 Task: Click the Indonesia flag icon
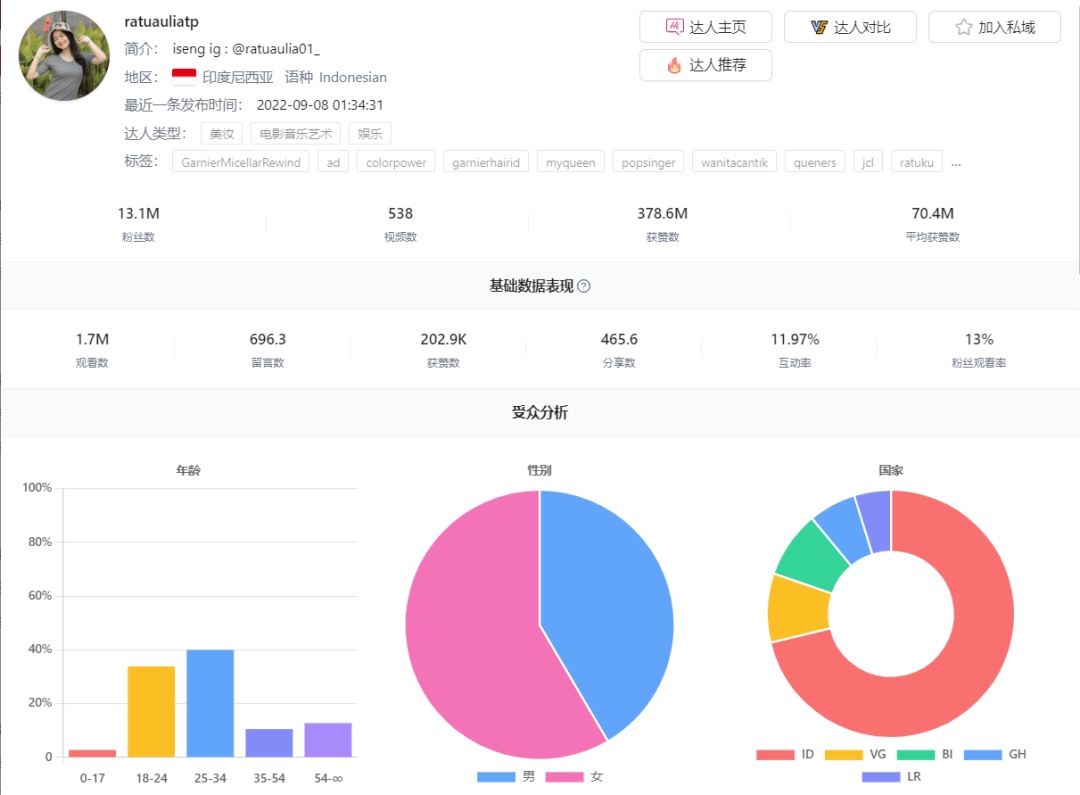[x=184, y=76]
